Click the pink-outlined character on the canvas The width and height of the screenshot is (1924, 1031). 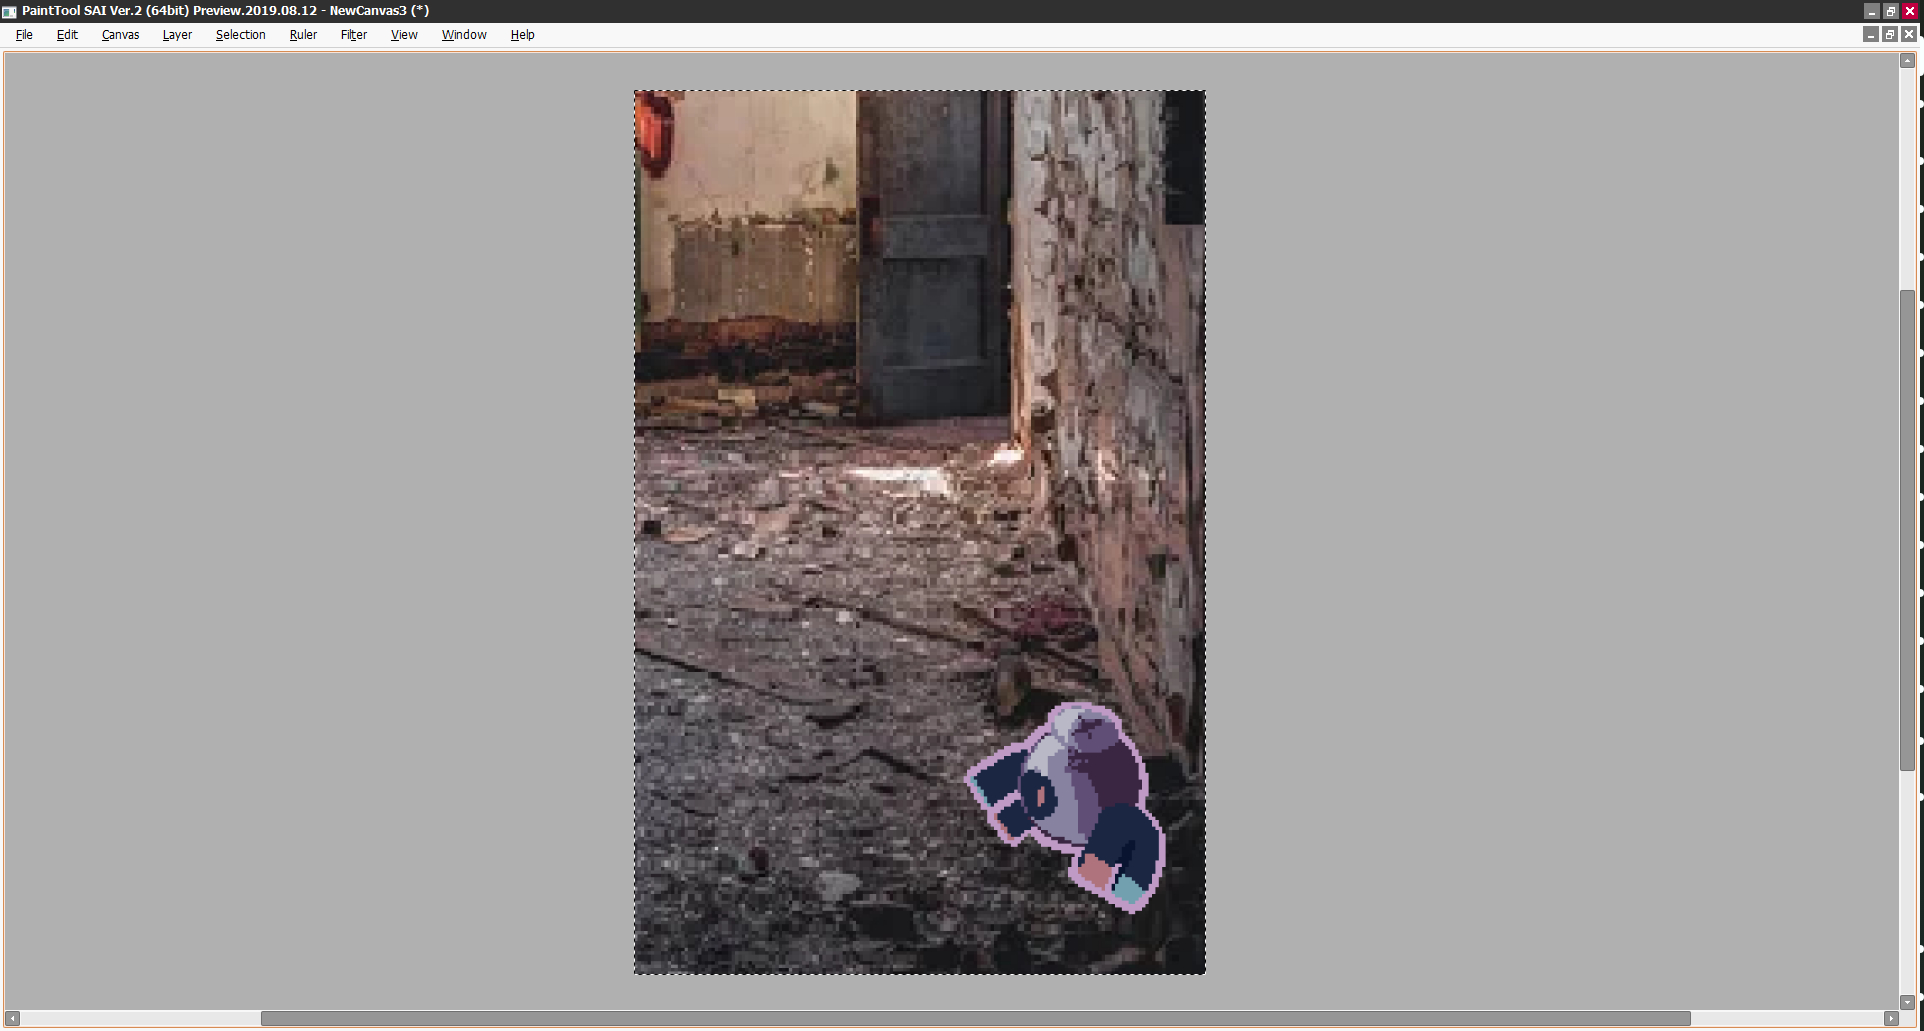coord(1075,800)
